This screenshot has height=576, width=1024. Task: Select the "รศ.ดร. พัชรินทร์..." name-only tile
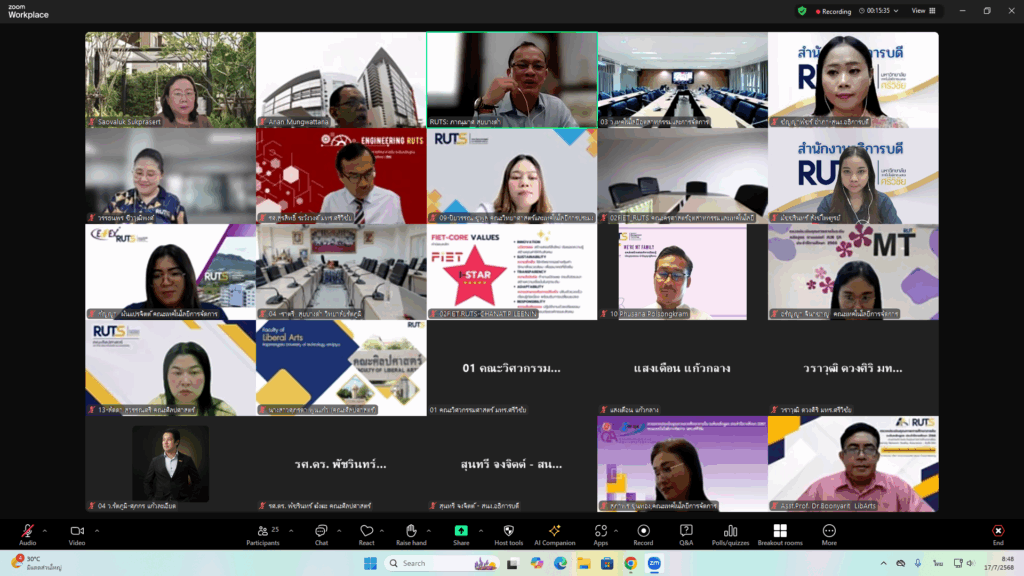[341, 464]
